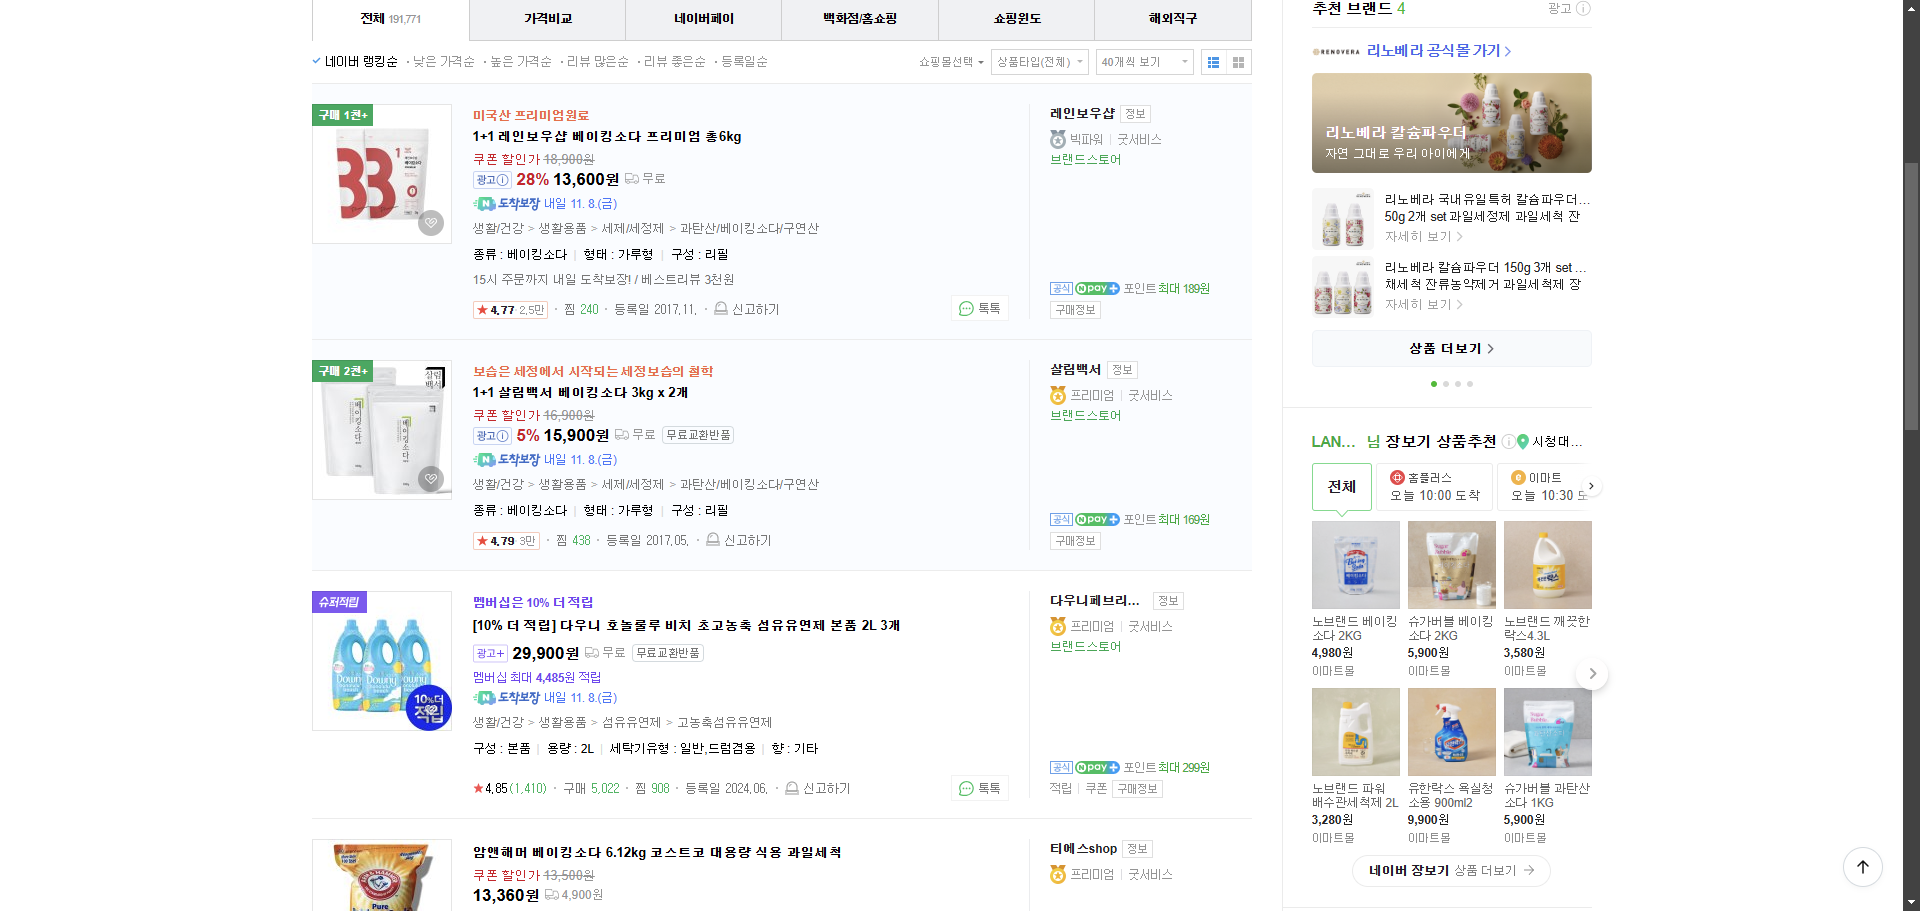Click the 상품 더보기 button
Viewport: 1920px width, 911px height.
point(1451,348)
